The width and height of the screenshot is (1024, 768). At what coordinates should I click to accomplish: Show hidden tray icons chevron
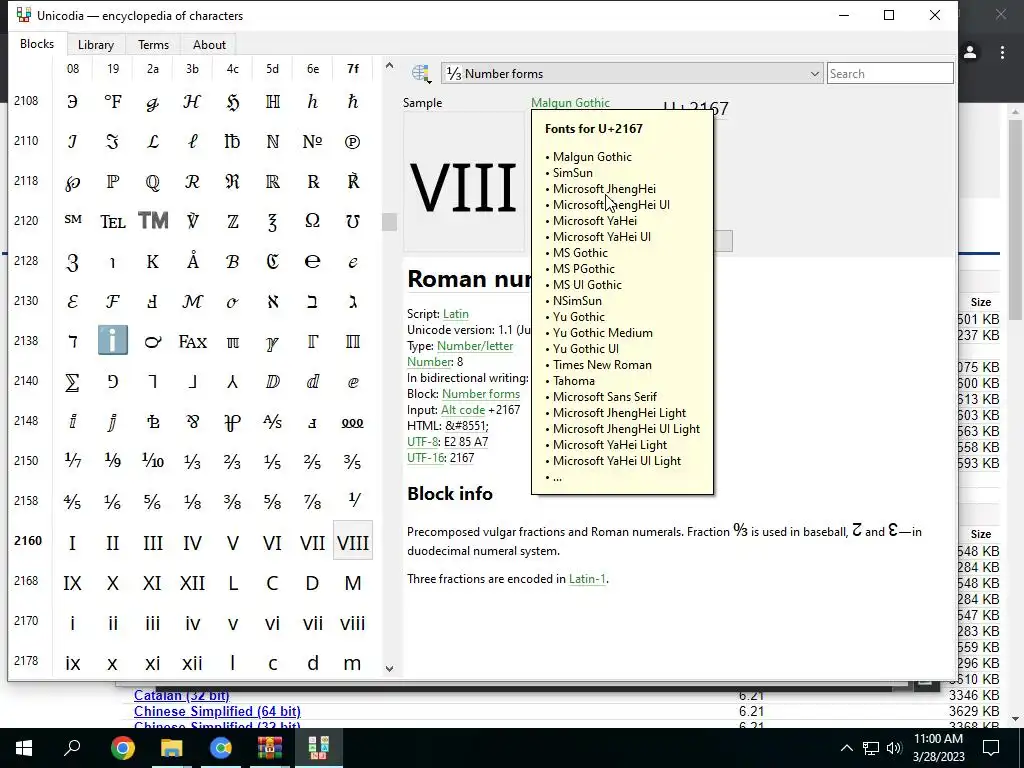tap(846, 748)
